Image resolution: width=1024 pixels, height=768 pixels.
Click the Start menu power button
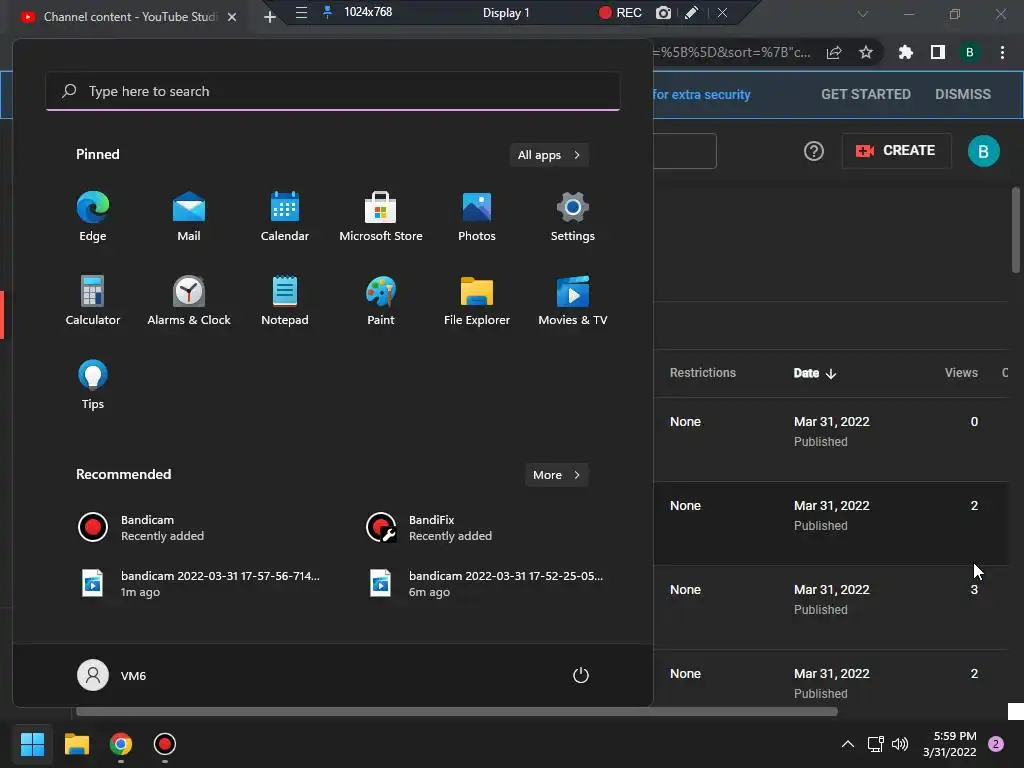581,675
